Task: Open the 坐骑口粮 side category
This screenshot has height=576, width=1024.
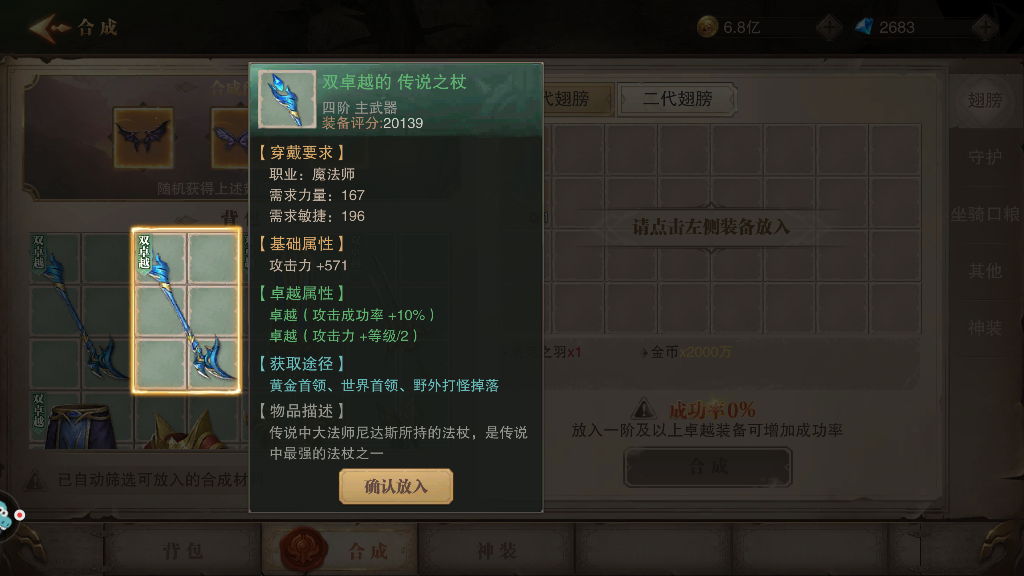Action: (985, 214)
